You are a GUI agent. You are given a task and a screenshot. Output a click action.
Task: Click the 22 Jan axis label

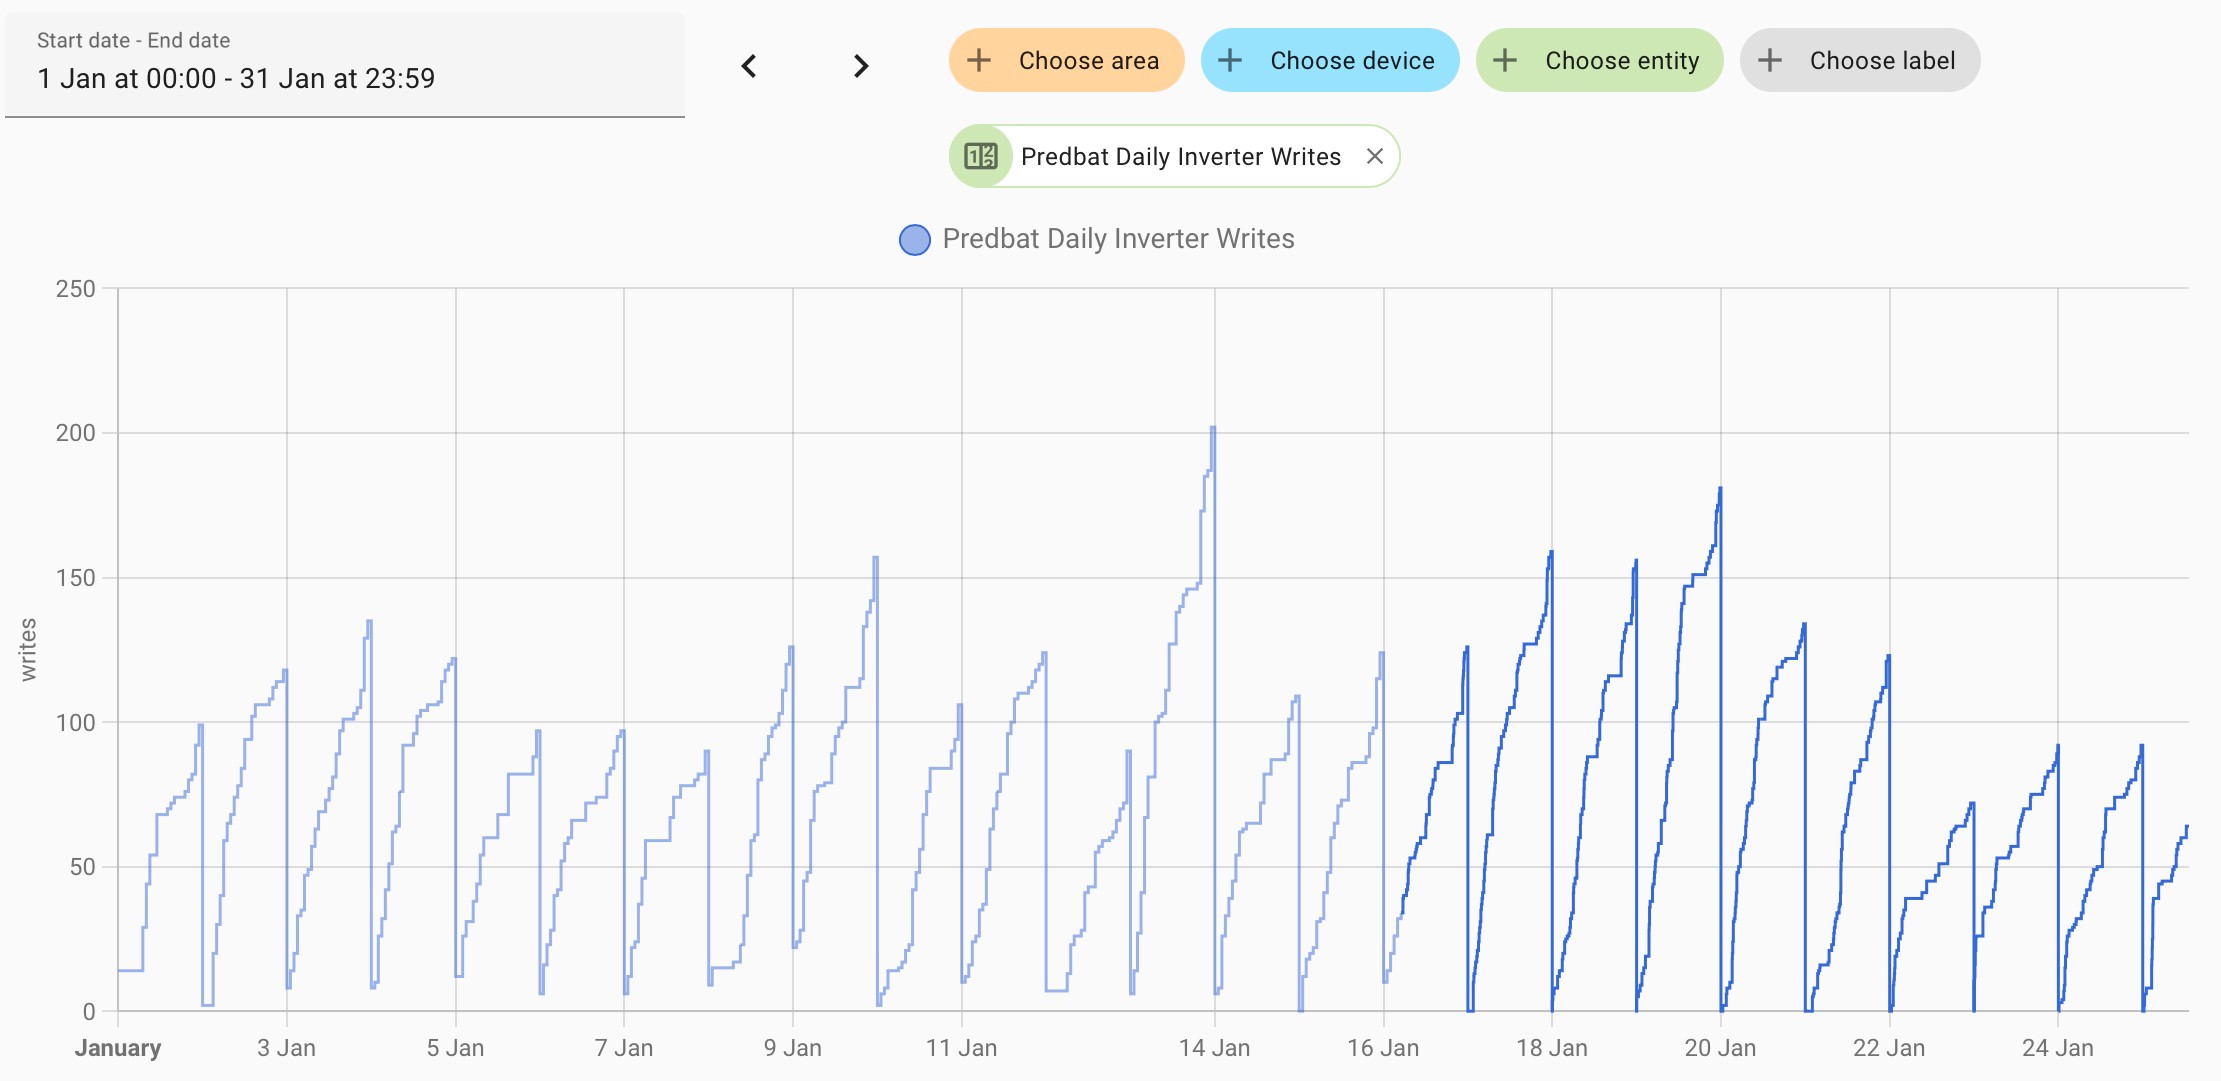point(1889,1048)
